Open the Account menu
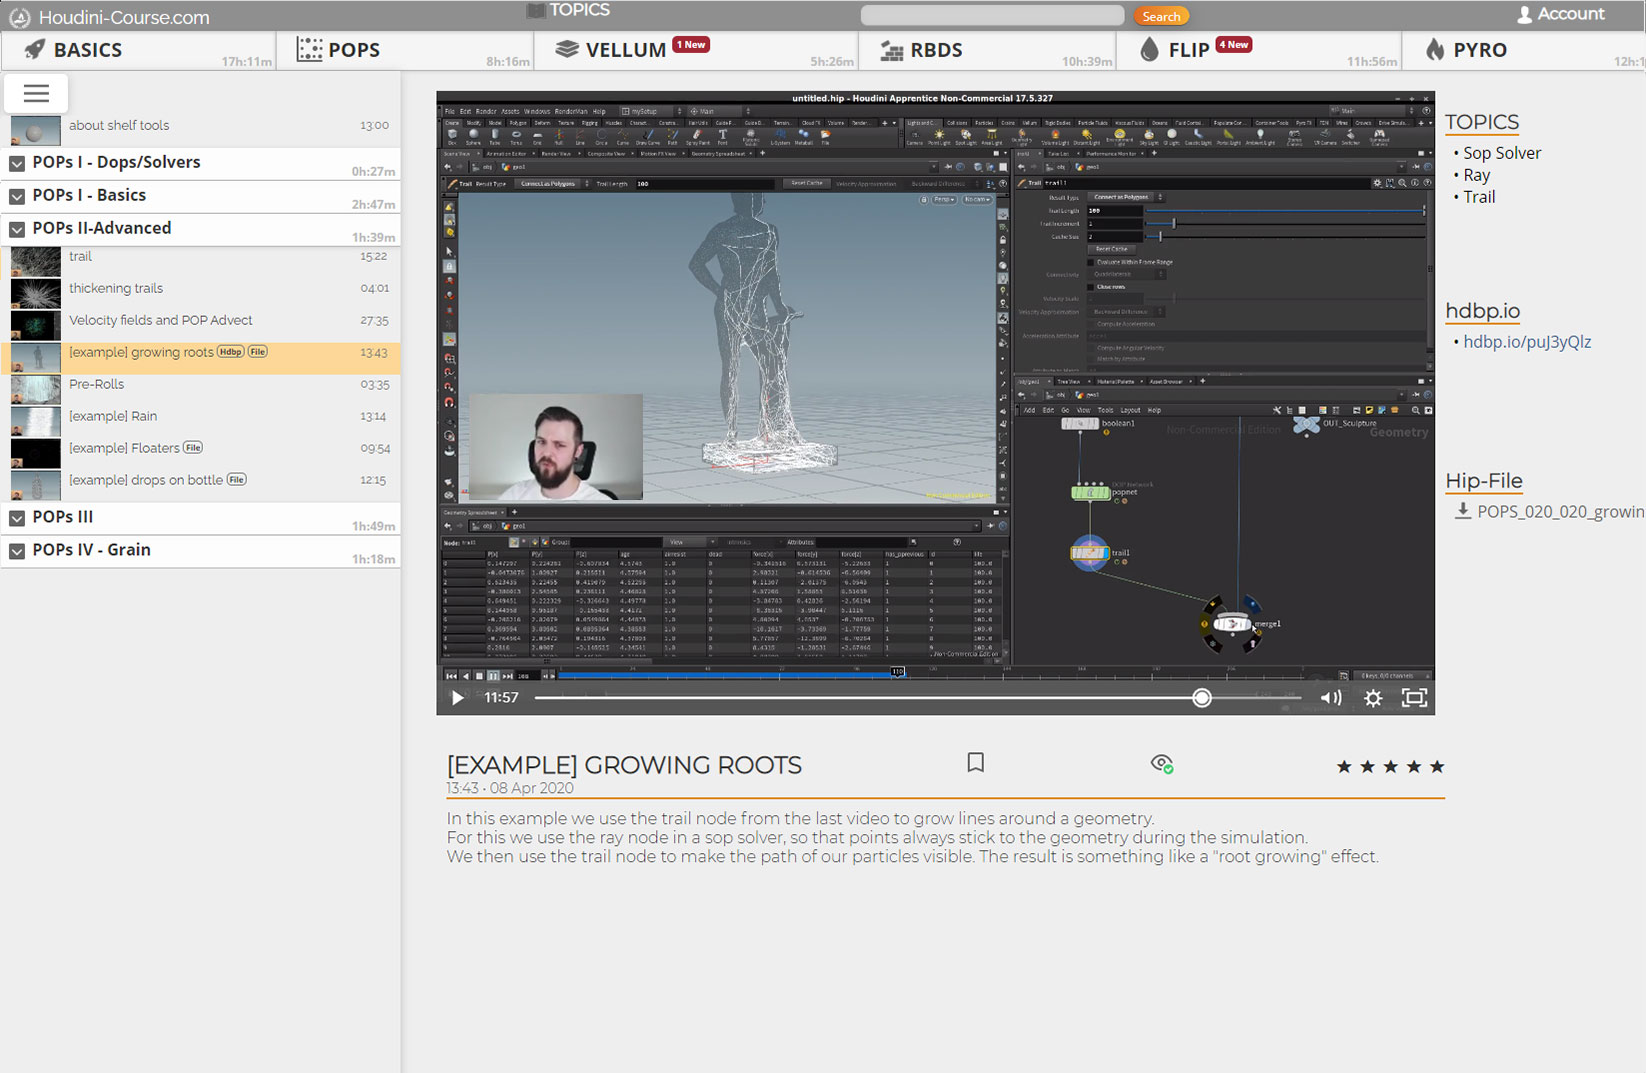Image resolution: width=1646 pixels, height=1073 pixels. (x=1560, y=14)
